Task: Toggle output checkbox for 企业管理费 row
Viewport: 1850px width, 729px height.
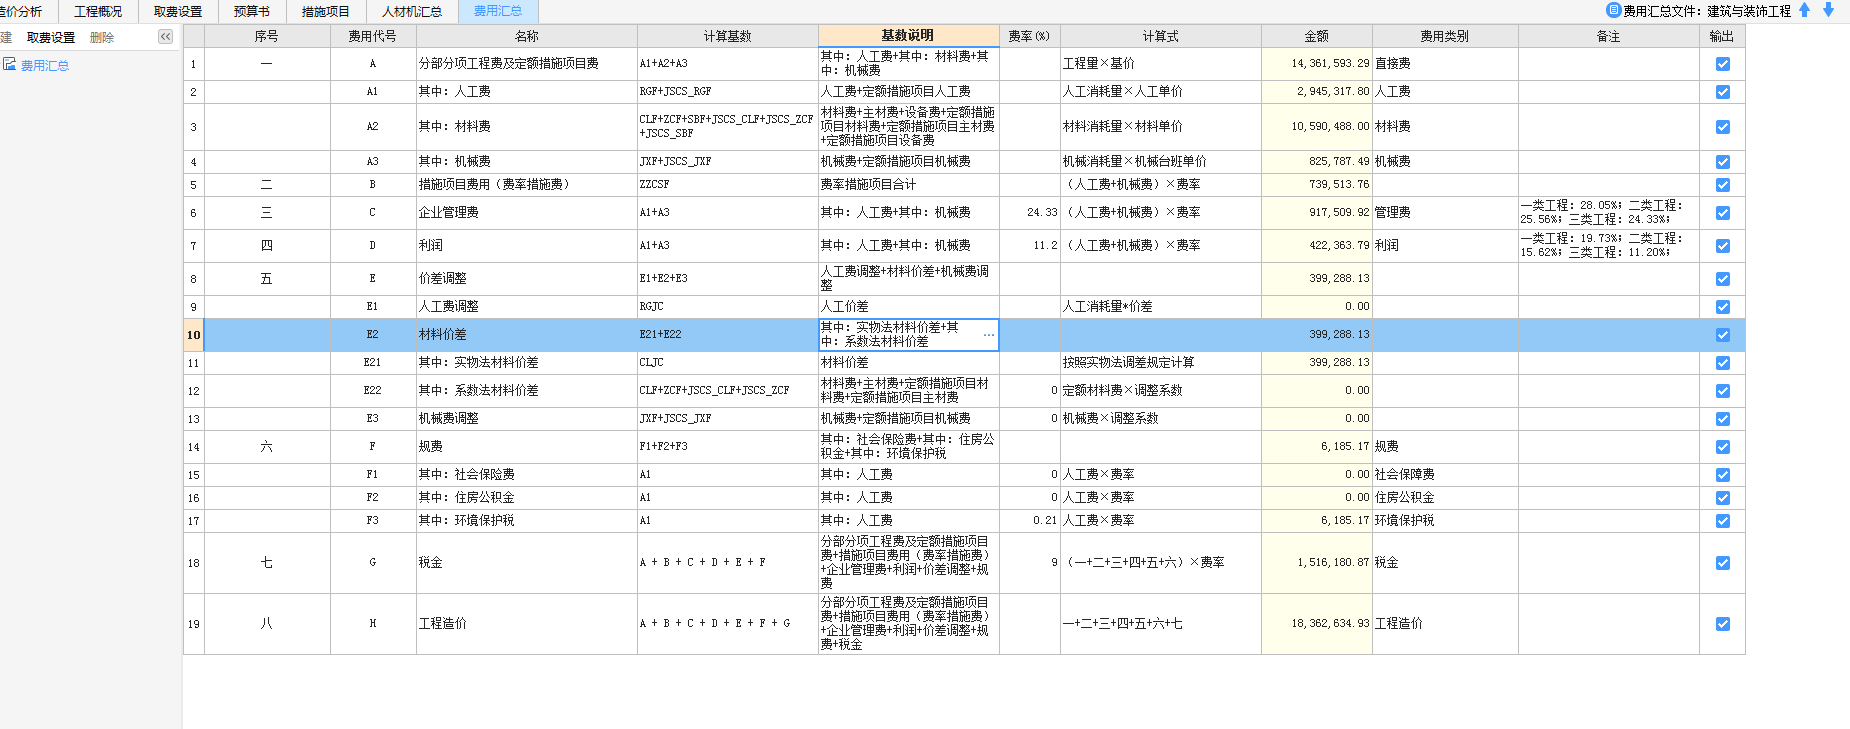Action: click(1722, 213)
